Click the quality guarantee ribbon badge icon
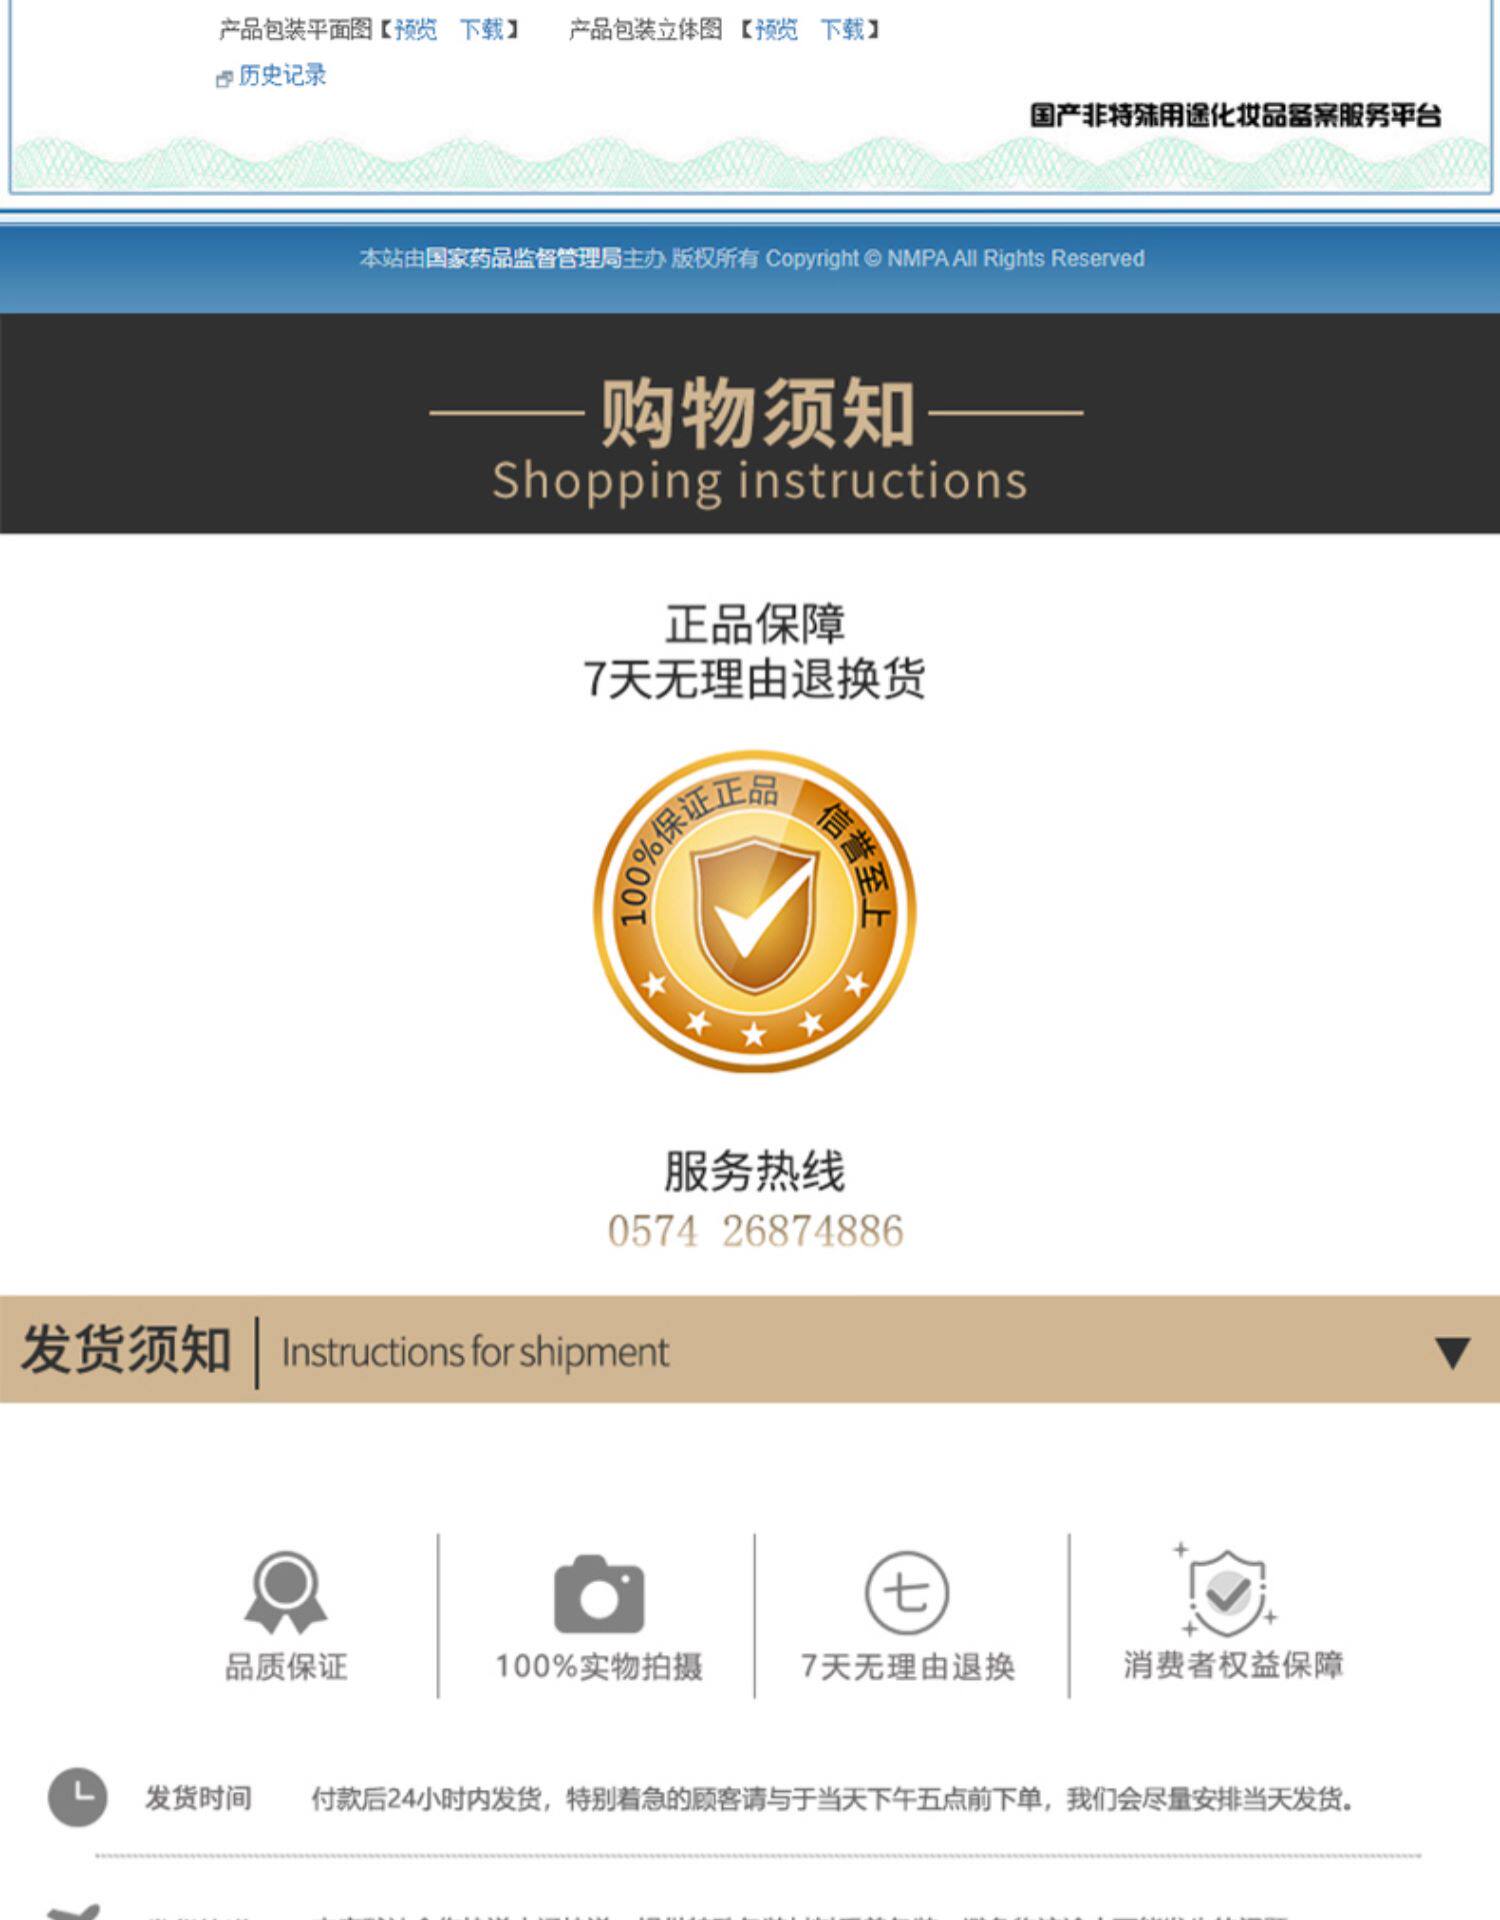This screenshot has width=1500, height=1920. (286, 1592)
